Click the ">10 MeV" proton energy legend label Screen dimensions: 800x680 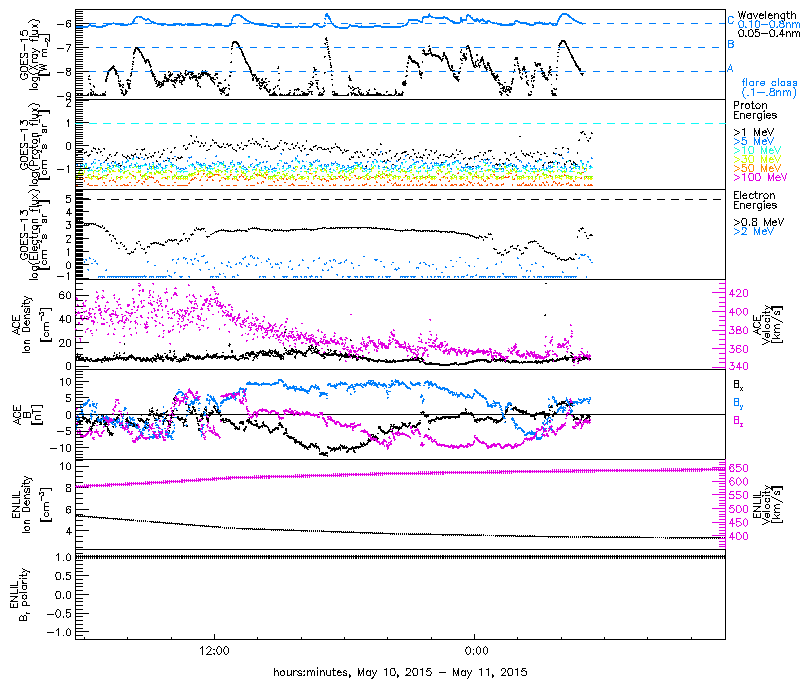point(757,150)
